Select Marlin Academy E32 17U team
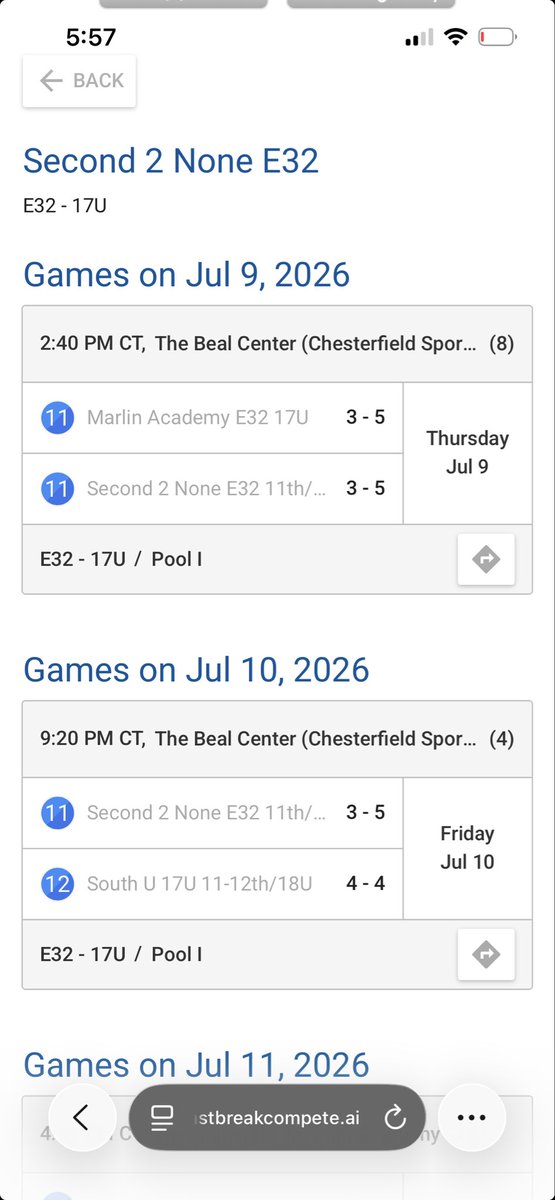The width and height of the screenshot is (555, 1200). click(177, 417)
